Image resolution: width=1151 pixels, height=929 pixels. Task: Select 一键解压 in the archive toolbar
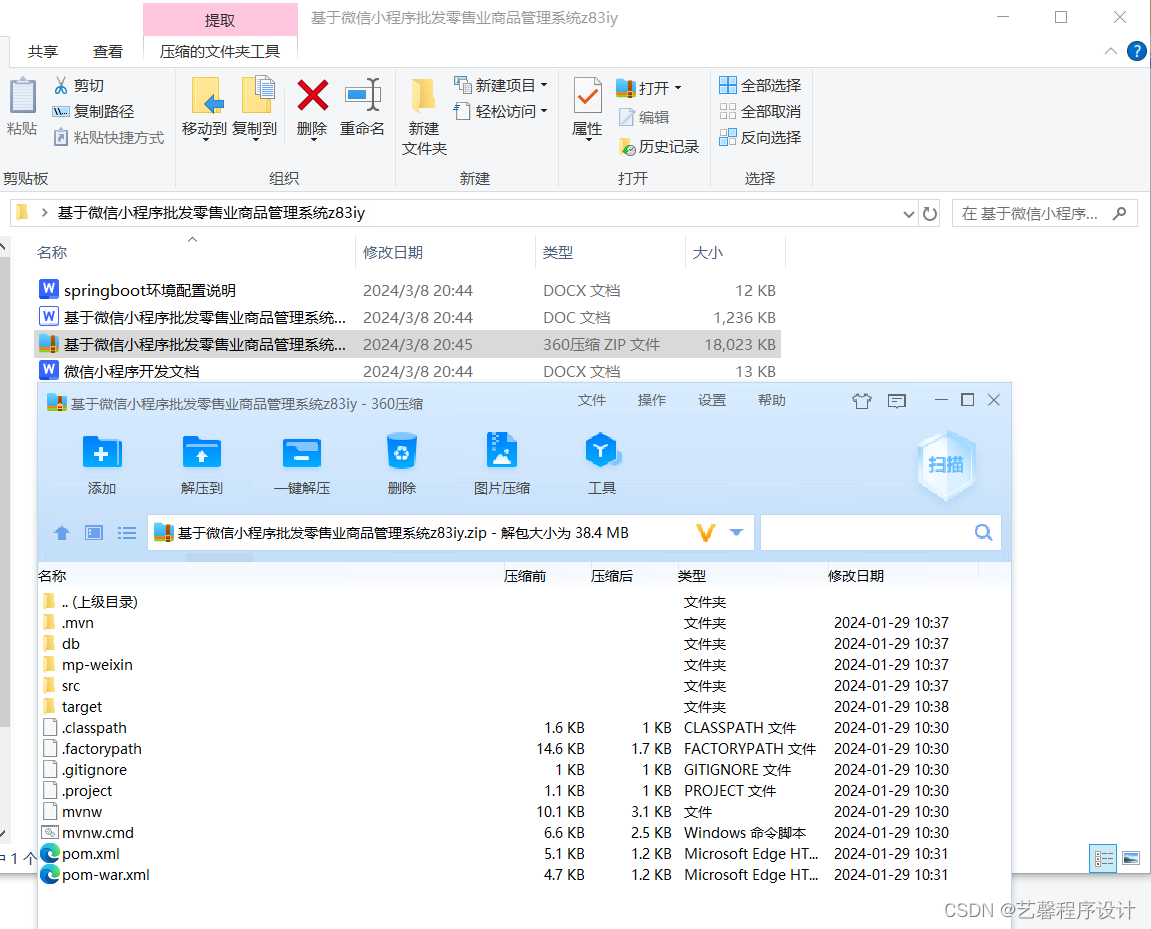click(x=301, y=463)
